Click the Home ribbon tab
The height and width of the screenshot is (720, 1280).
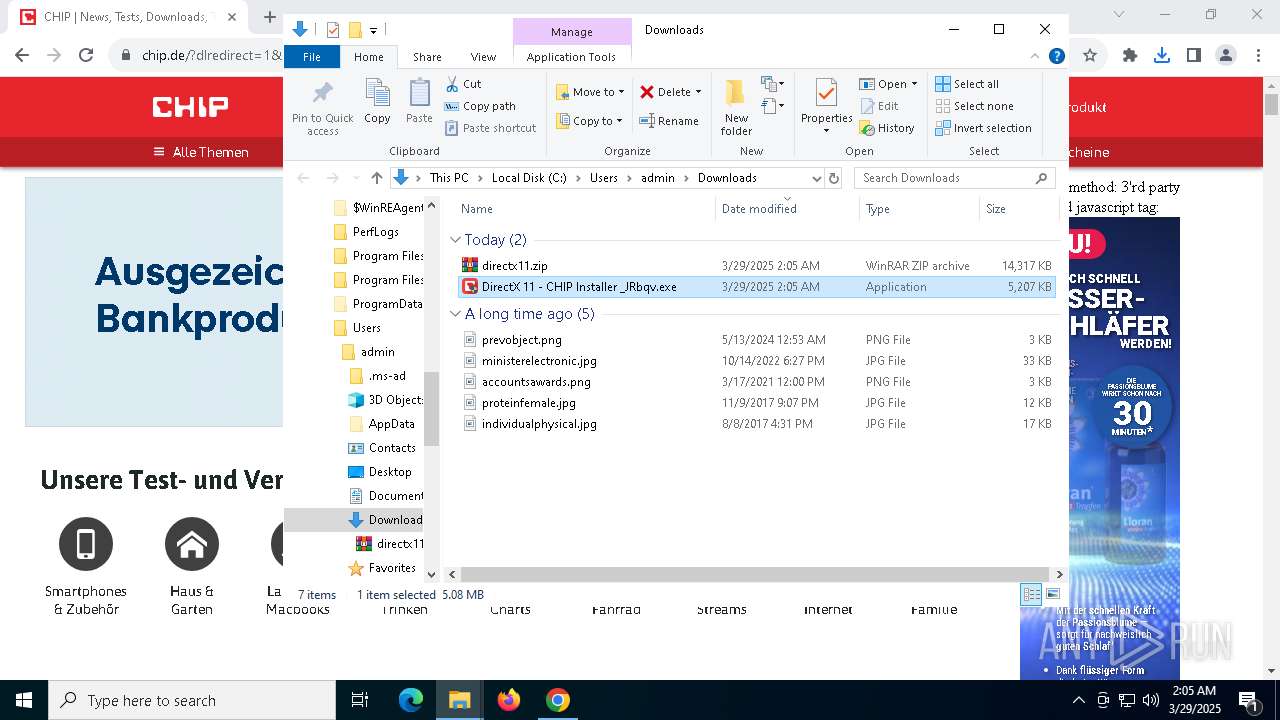point(369,57)
